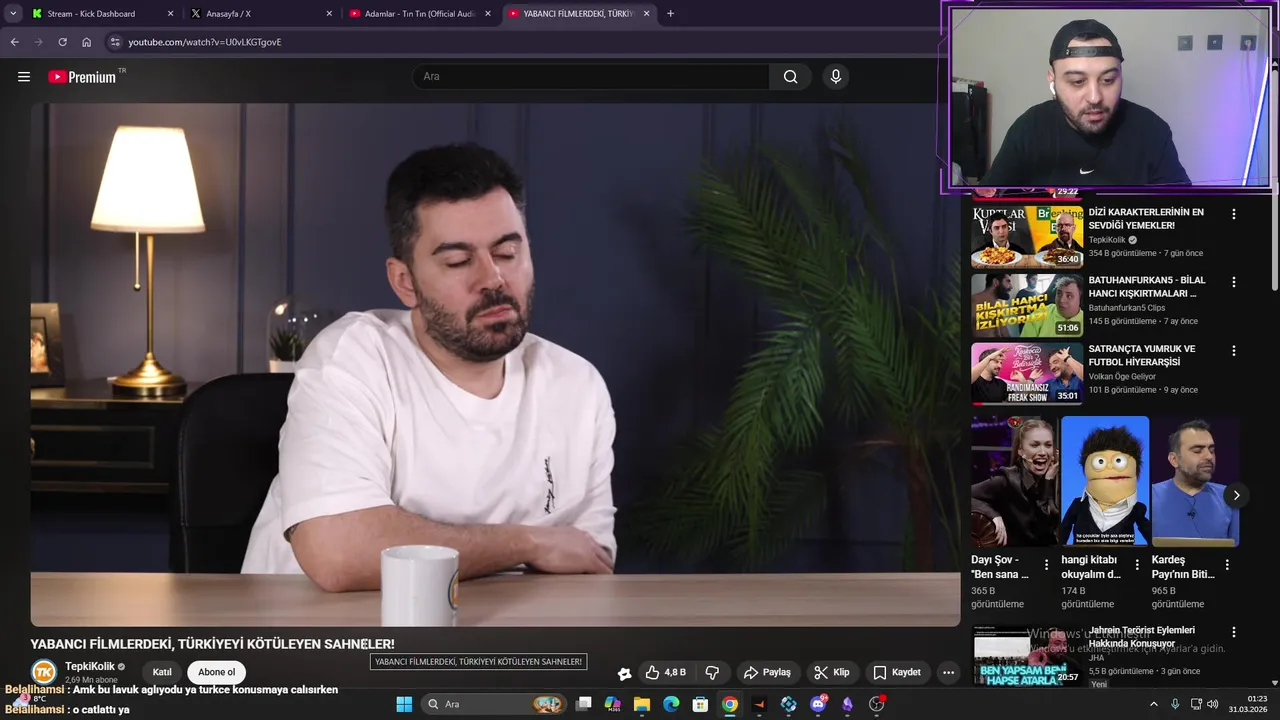Close the Kick Dashboard tab
Screen dimensions: 1280x720
[x=170, y=14]
